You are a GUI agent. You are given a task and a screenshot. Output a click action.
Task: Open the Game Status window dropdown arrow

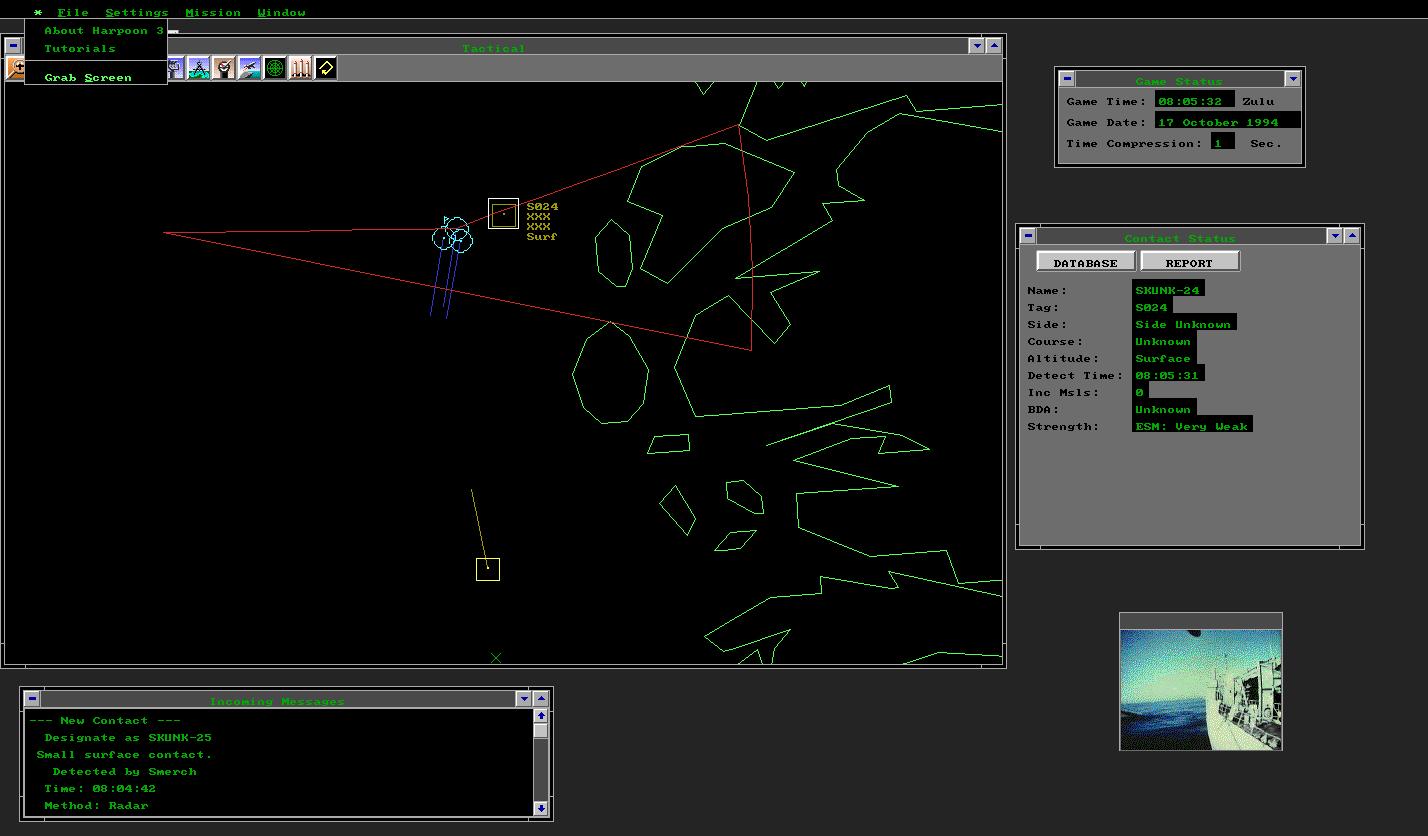click(1290, 78)
